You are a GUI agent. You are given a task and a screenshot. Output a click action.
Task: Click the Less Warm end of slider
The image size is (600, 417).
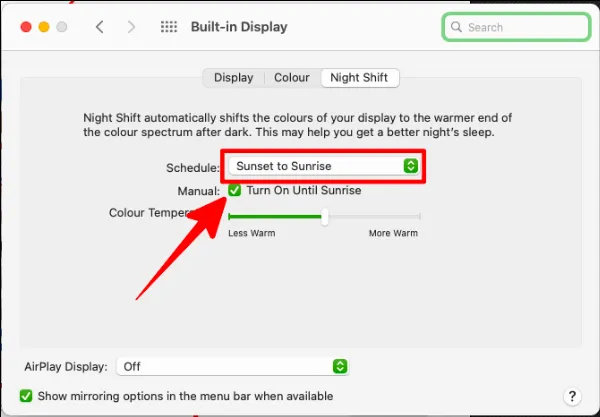(231, 216)
